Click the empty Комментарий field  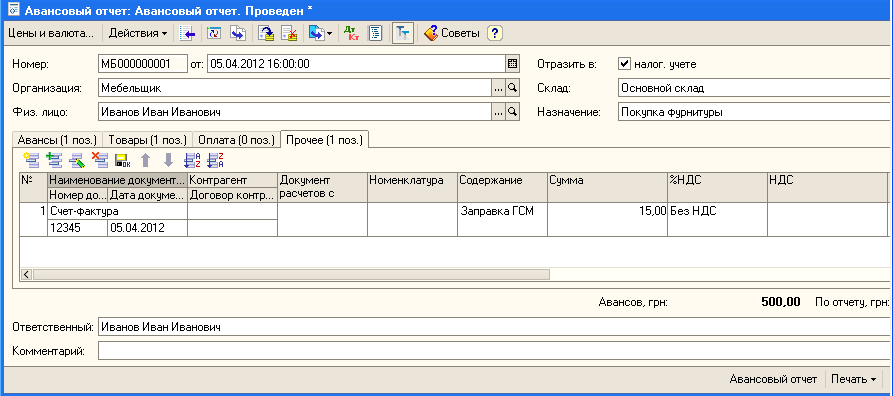(495, 351)
